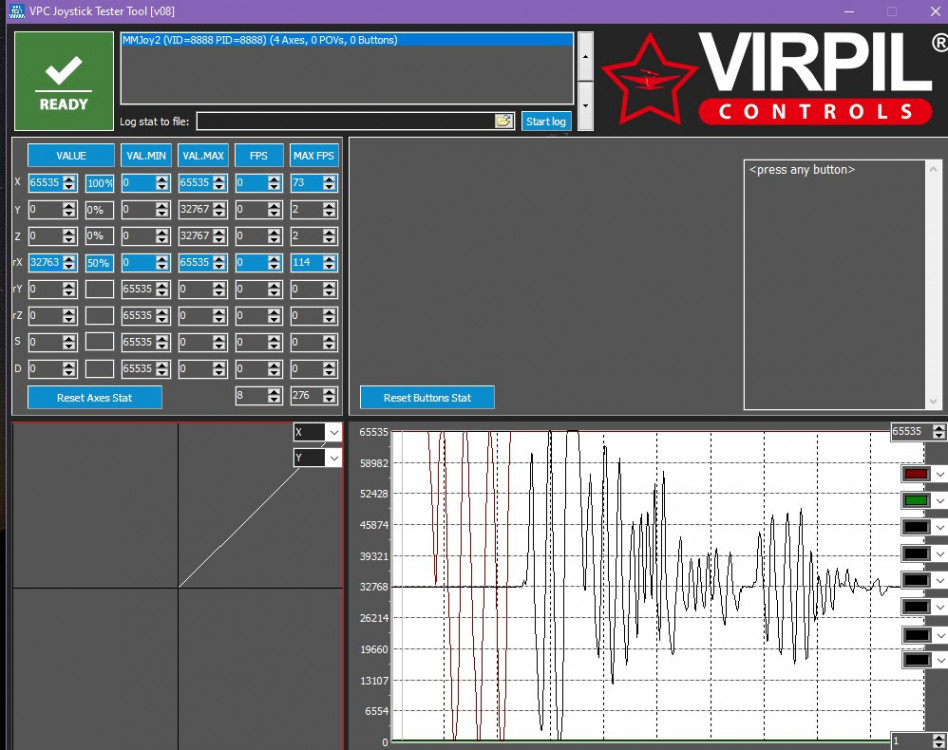Viewport: 948px width, 750px height.
Task: Click the MAX FPS column header
Action: click(x=314, y=156)
